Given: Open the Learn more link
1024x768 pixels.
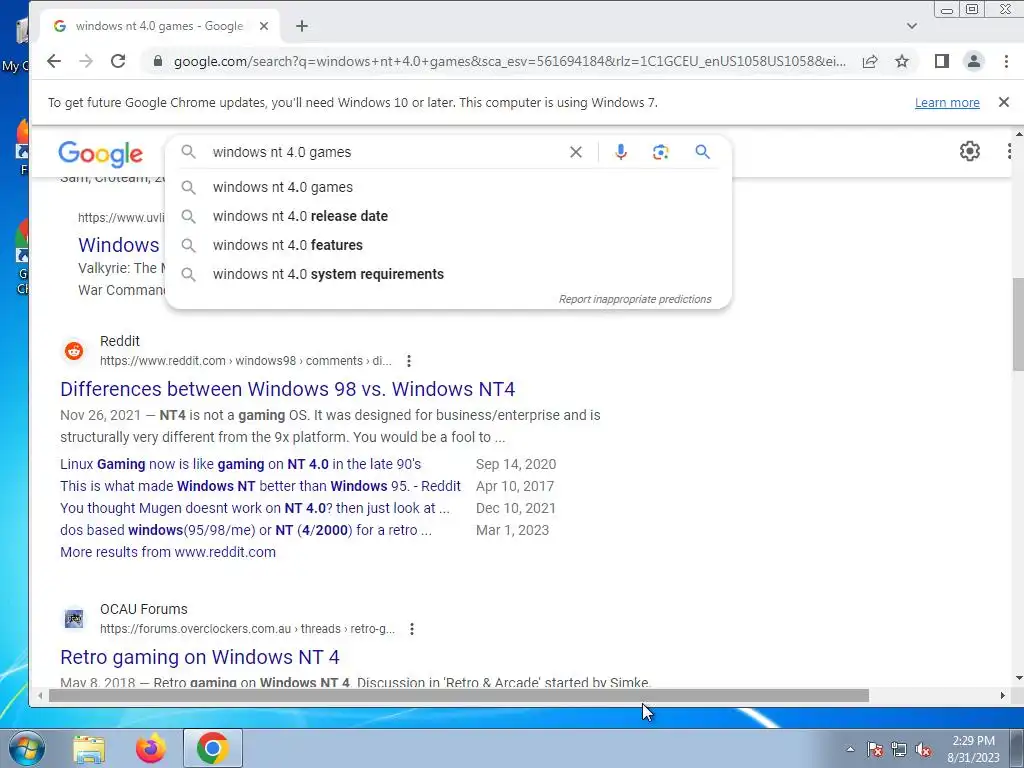Looking at the screenshot, I should coord(947,103).
